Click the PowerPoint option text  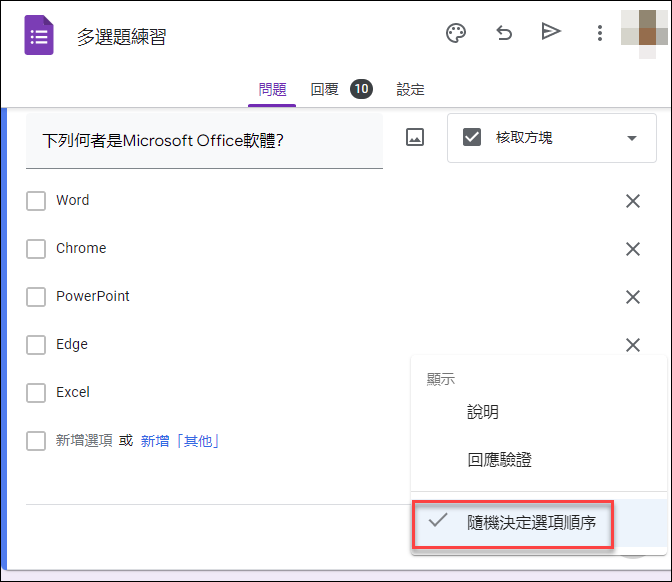pyautogui.click(x=93, y=296)
